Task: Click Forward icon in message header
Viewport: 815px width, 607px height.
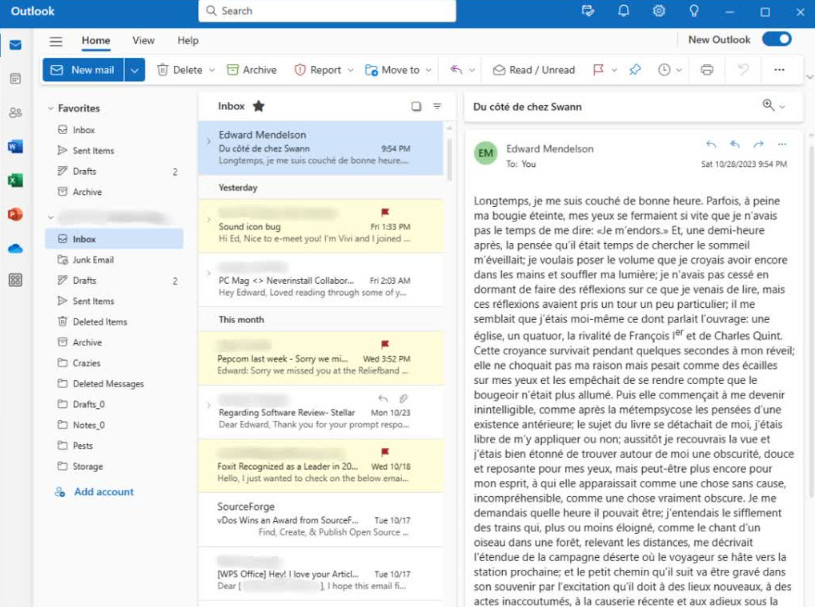Action: (758, 144)
